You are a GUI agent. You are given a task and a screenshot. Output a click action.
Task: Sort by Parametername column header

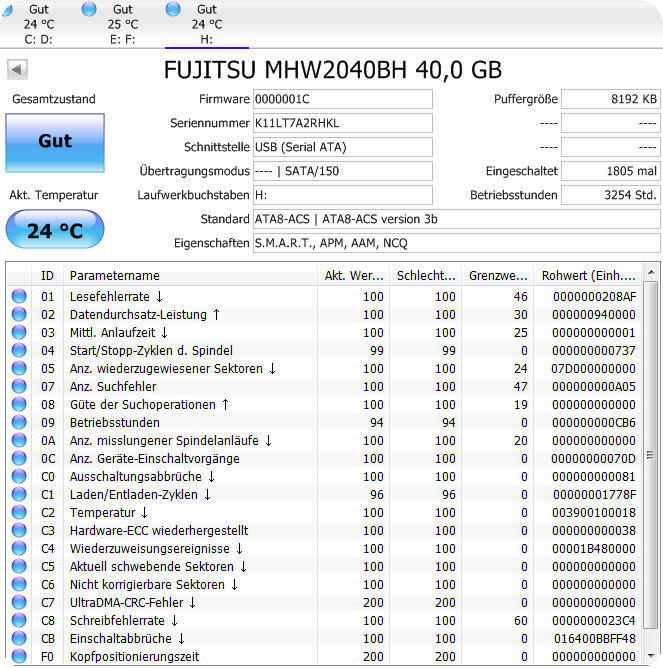[190, 275]
